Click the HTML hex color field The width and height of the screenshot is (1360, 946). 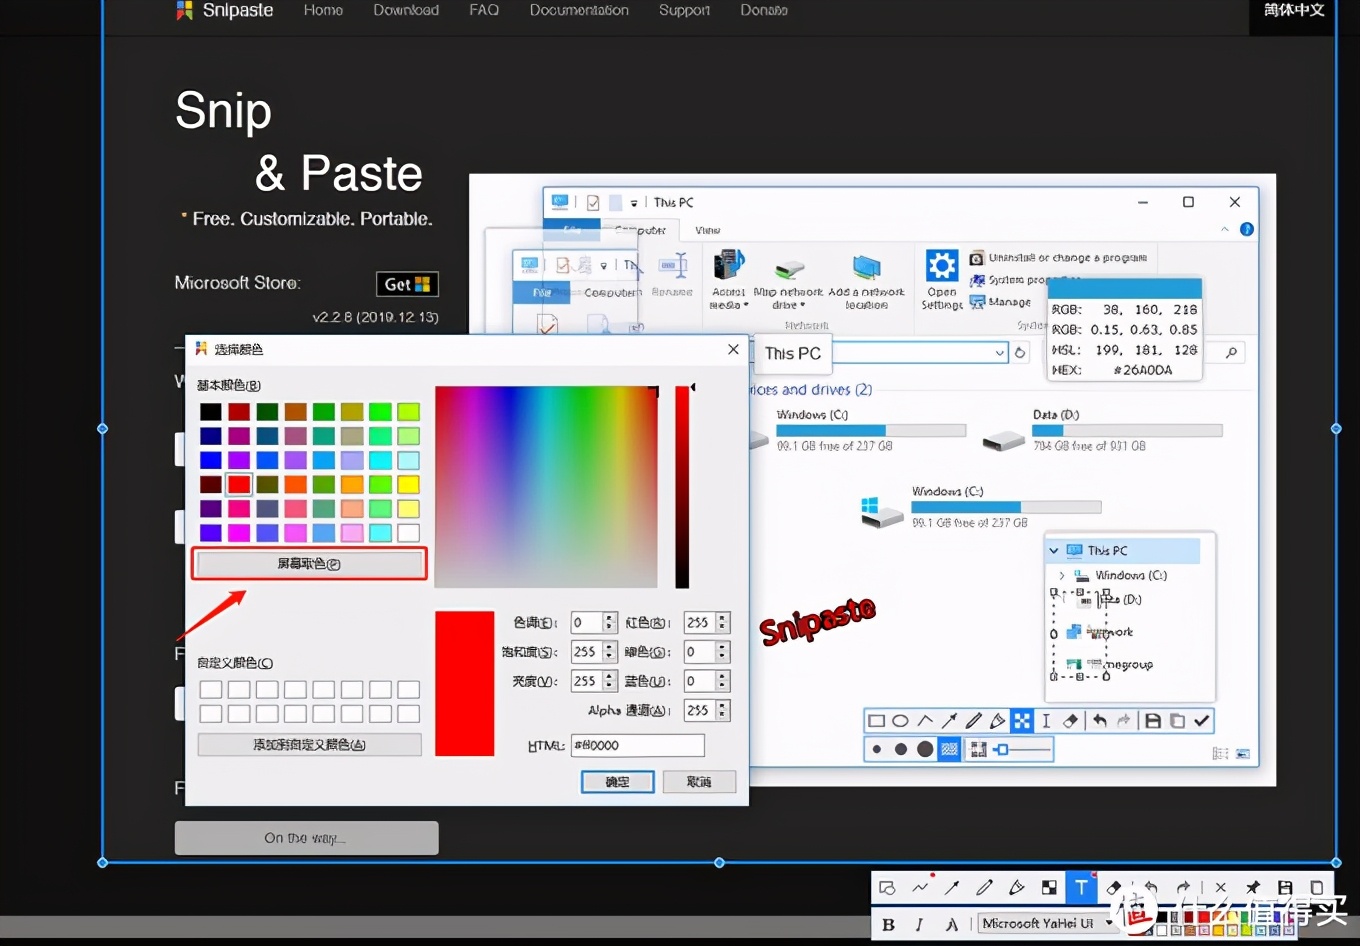tap(638, 745)
